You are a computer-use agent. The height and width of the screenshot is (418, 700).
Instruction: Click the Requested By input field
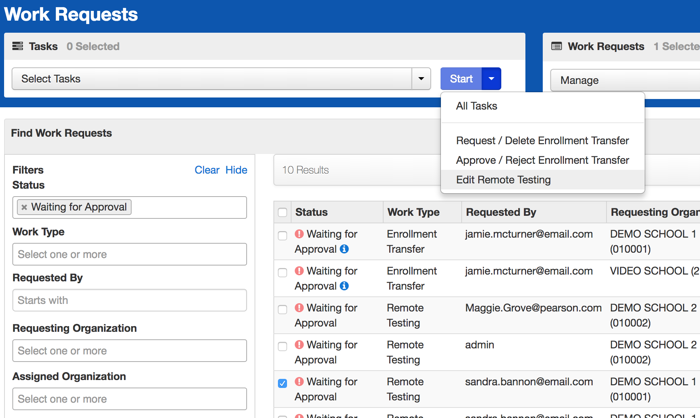pos(129,300)
